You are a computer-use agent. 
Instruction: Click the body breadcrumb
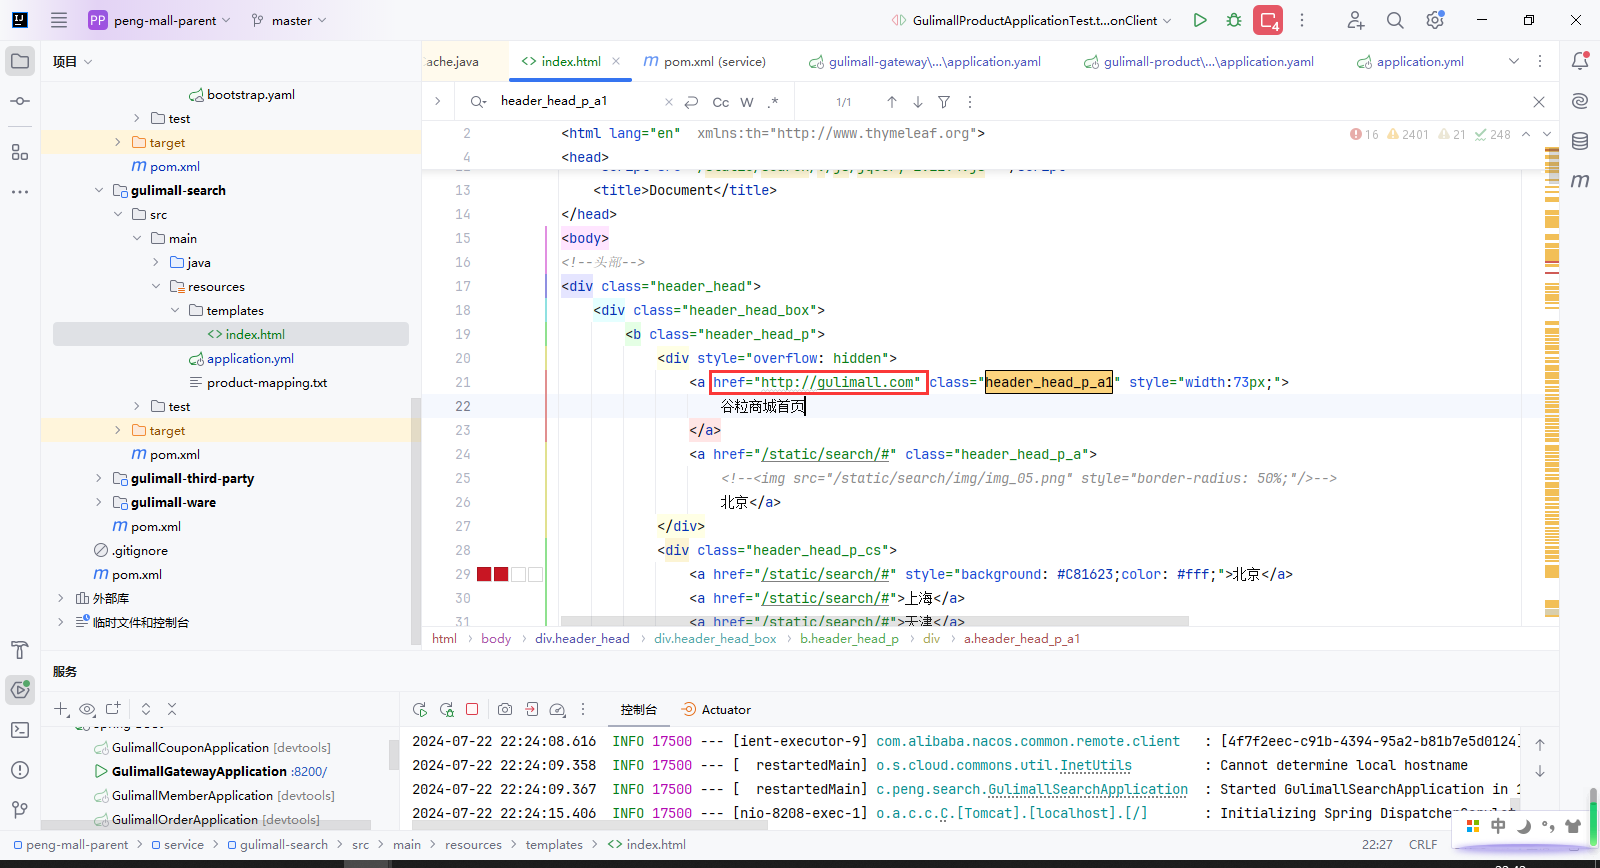[496, 638]
